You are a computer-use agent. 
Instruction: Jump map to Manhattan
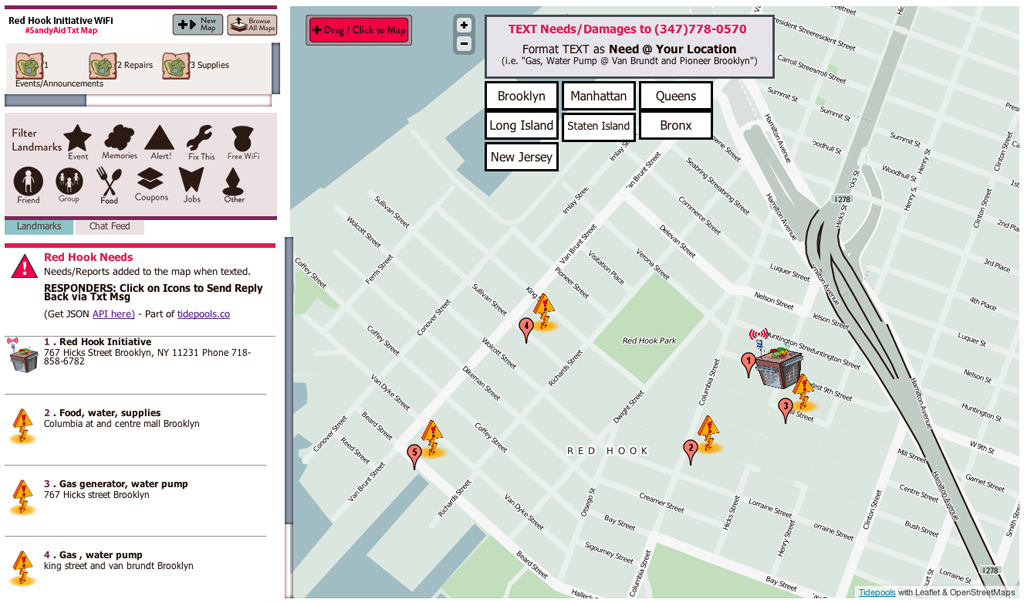(x=598, y=96)
